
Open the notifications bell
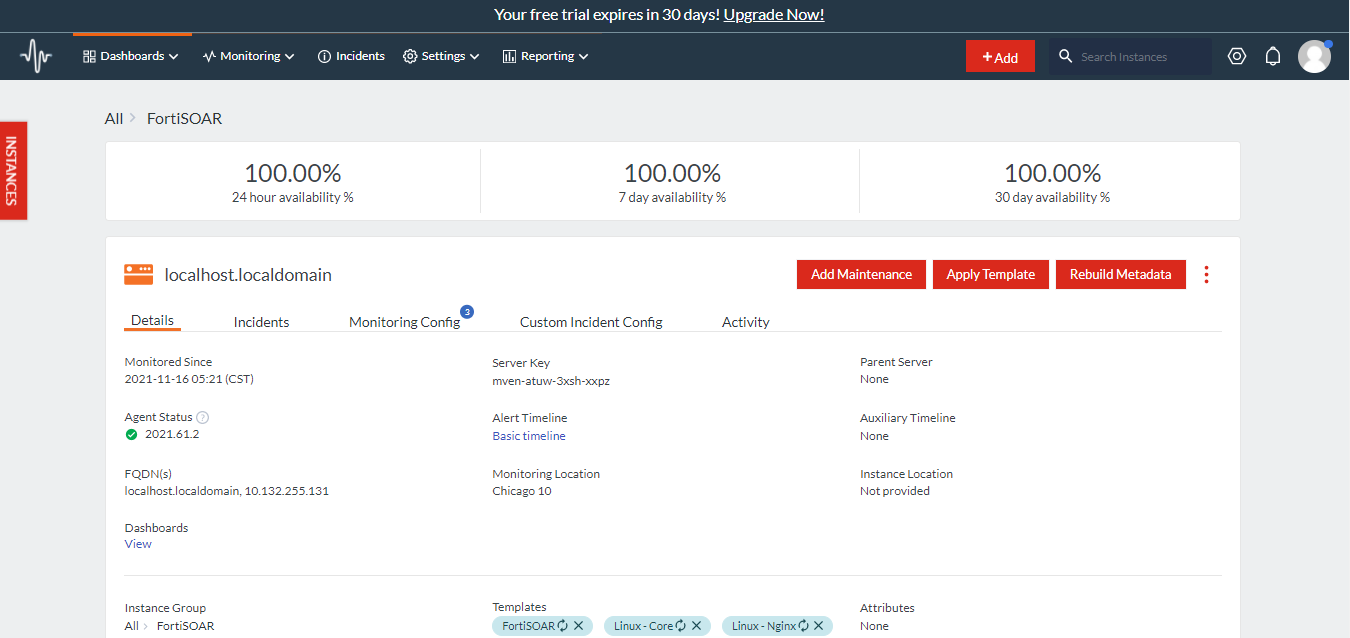coord(1273,56)
